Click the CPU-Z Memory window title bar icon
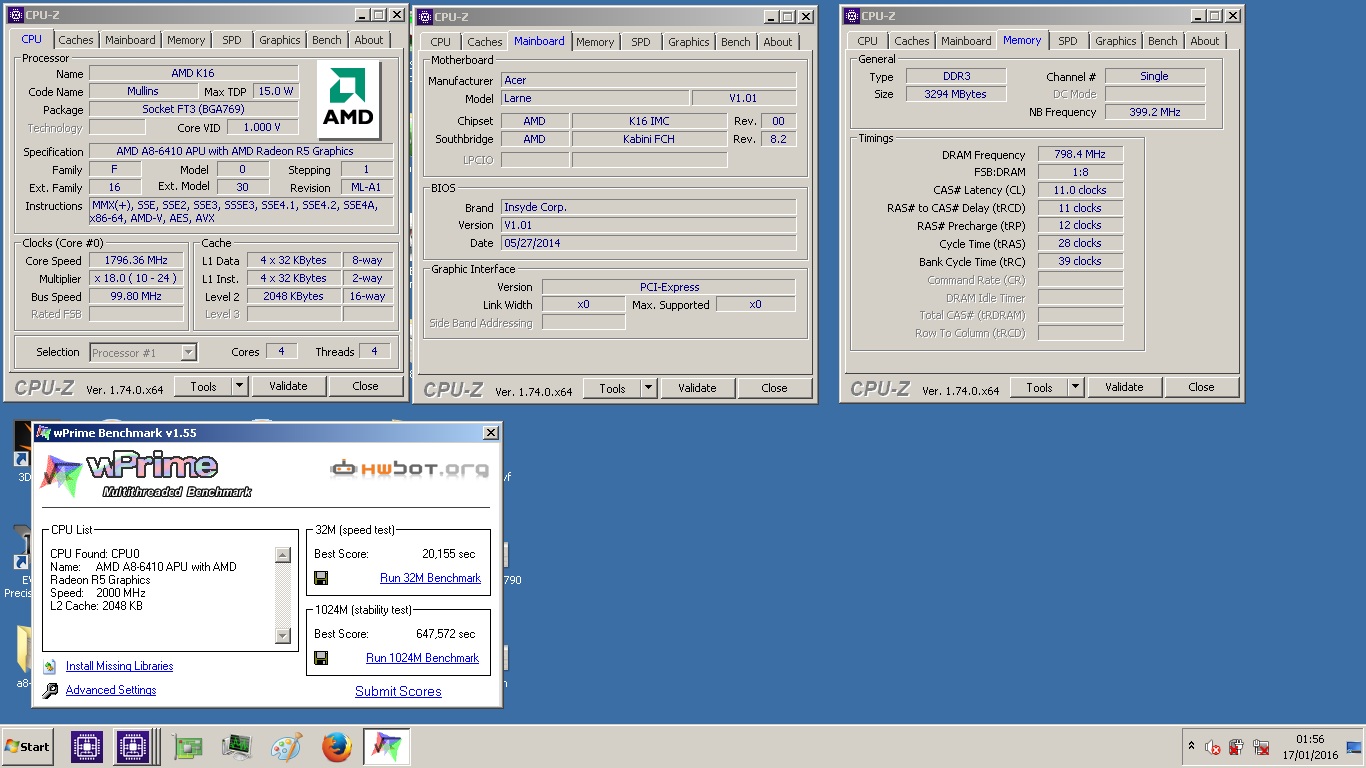Screen dimensions: 1366x768 pos(852,16)
